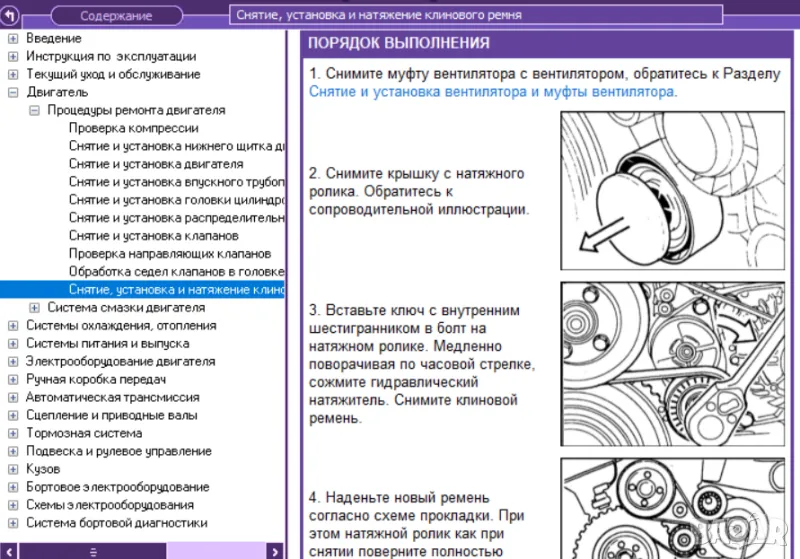Expand the Введение tree node

13,39
